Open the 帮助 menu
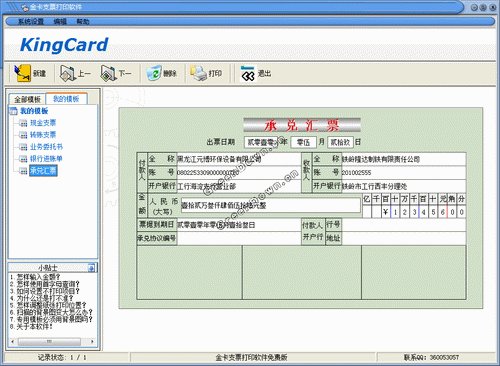This screenshot has width=500, height=366. pyautogui.click(x=83, y=21)
